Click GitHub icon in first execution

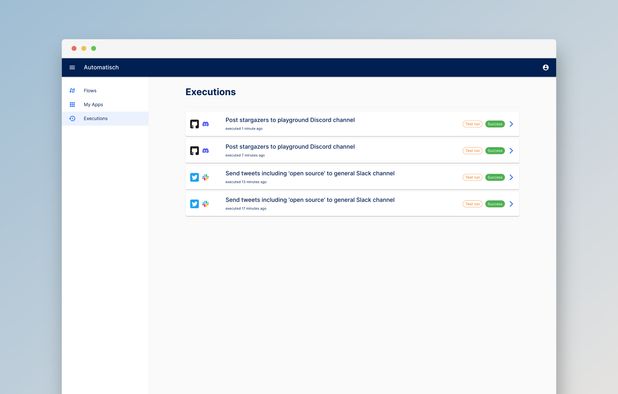[194, 124]
